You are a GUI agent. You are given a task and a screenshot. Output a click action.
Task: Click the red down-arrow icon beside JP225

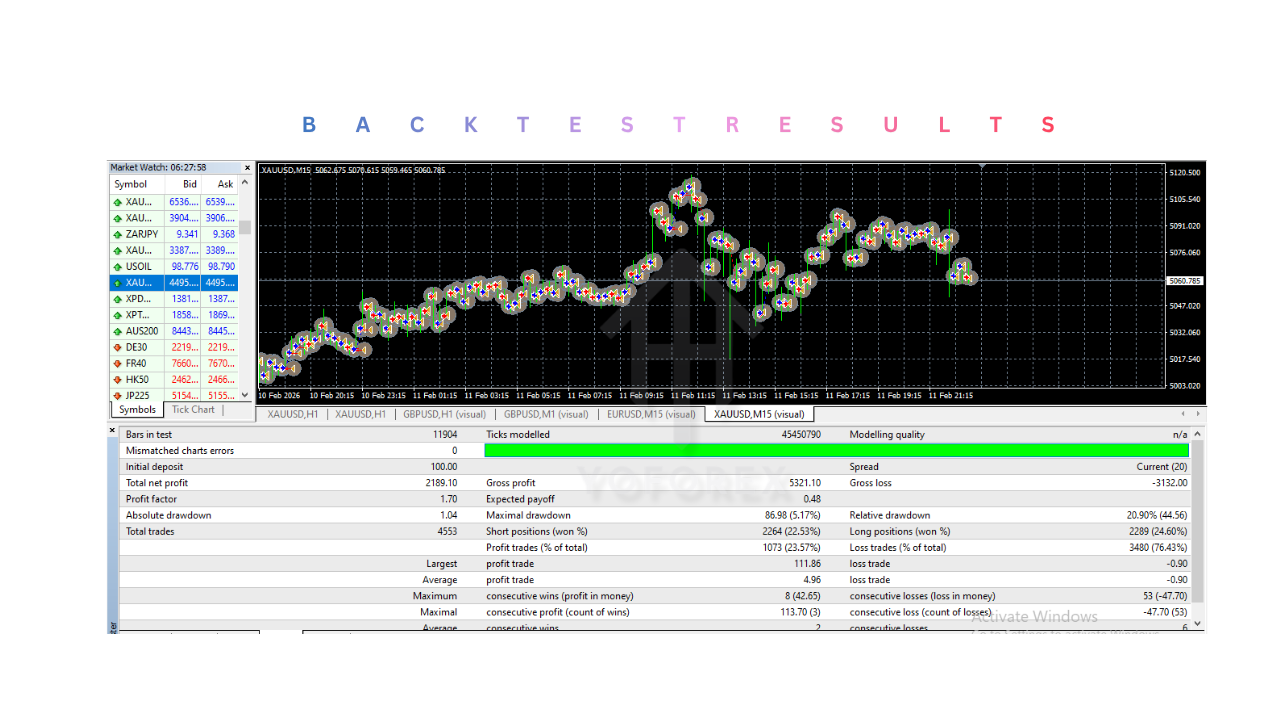pyautogui.click(x=119, y=395)
